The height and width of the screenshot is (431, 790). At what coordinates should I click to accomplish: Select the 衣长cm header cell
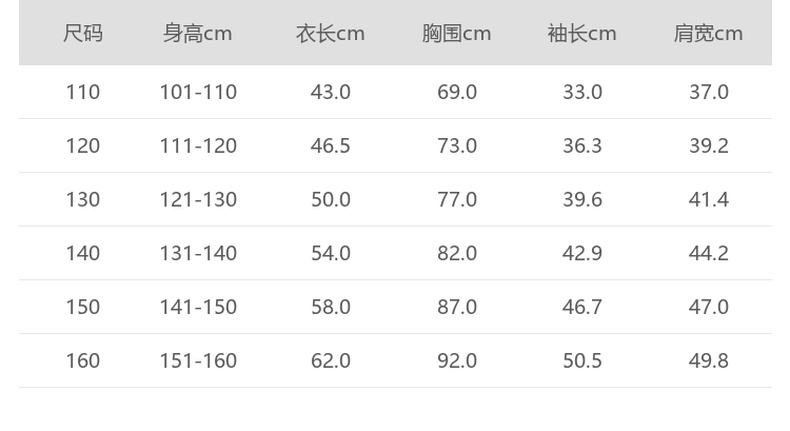pos(330,34)
